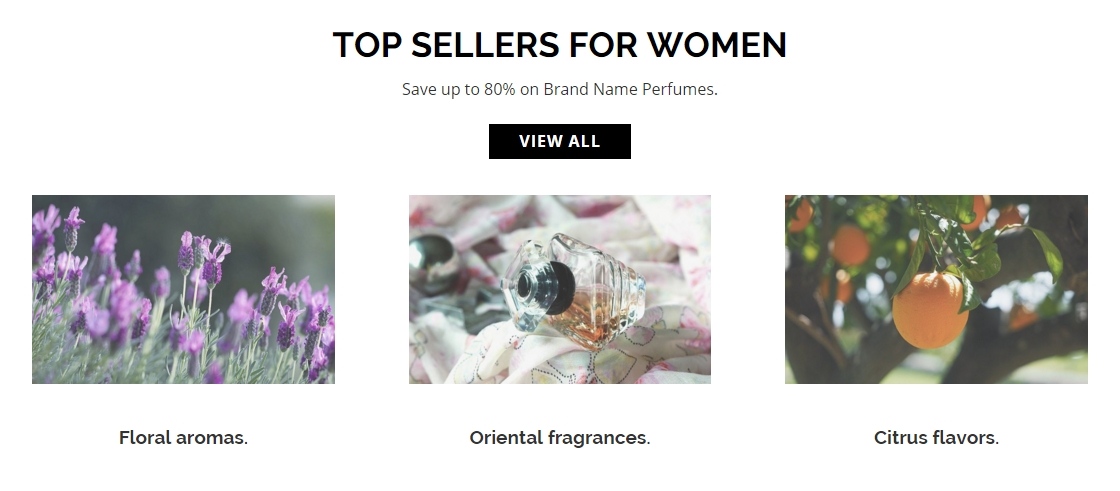Select the orange tree image
Viewport: 1120px width, 491px height.
point(936,289)
